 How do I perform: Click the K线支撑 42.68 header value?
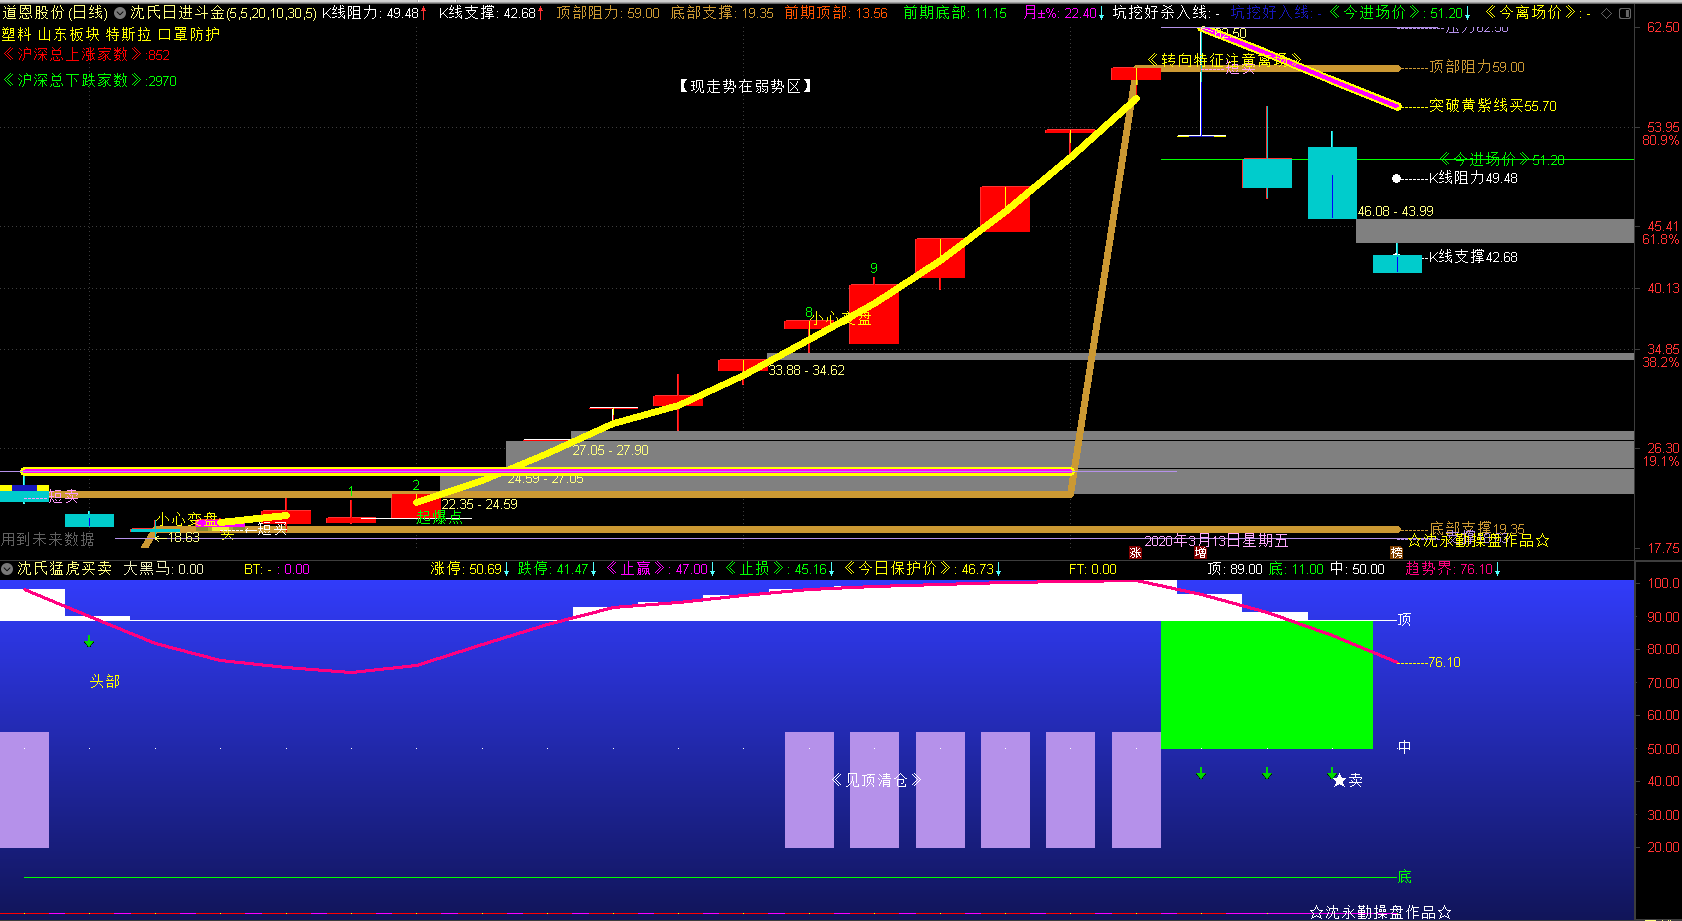click(492, 13)
